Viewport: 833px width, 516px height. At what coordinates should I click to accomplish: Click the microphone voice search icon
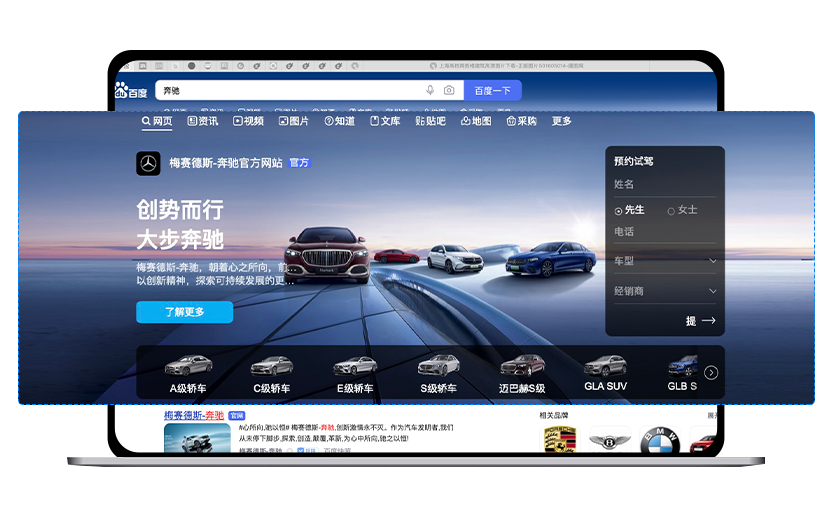[430, 90]
